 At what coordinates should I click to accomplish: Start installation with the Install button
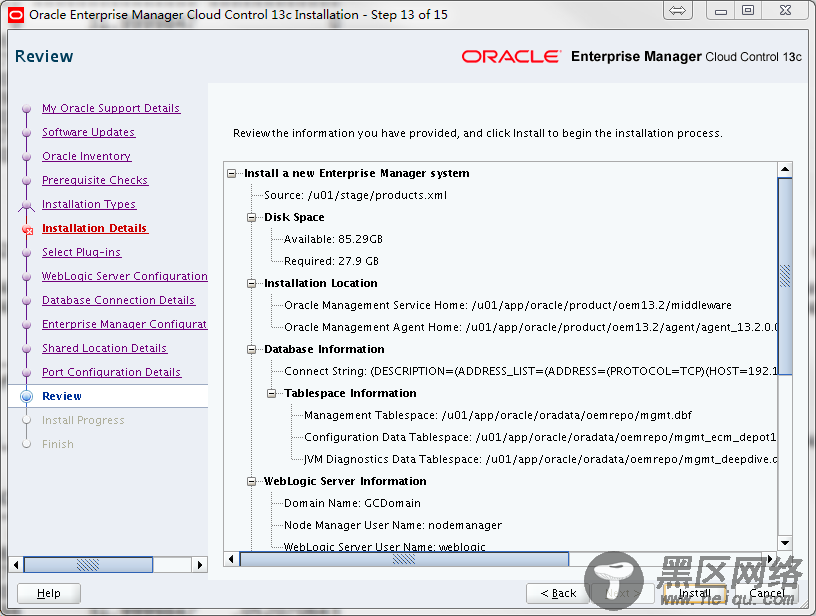click(x=694, y=593)
